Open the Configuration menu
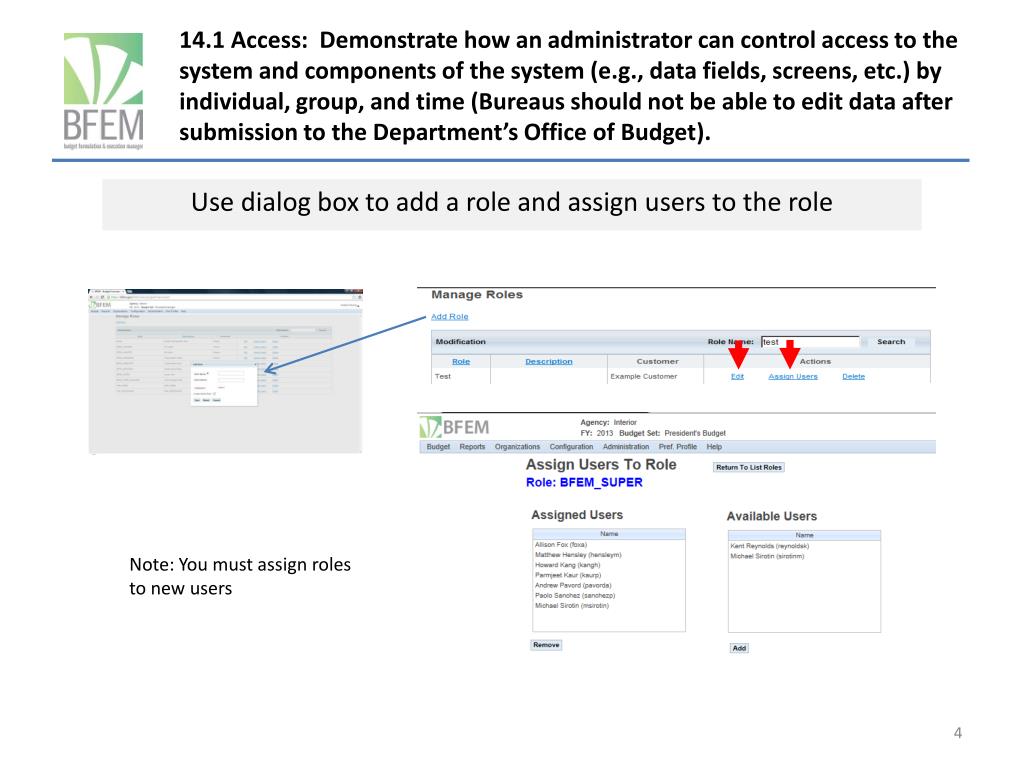The height and width of the screenshot is (768, 1024). tap(571, 447)
